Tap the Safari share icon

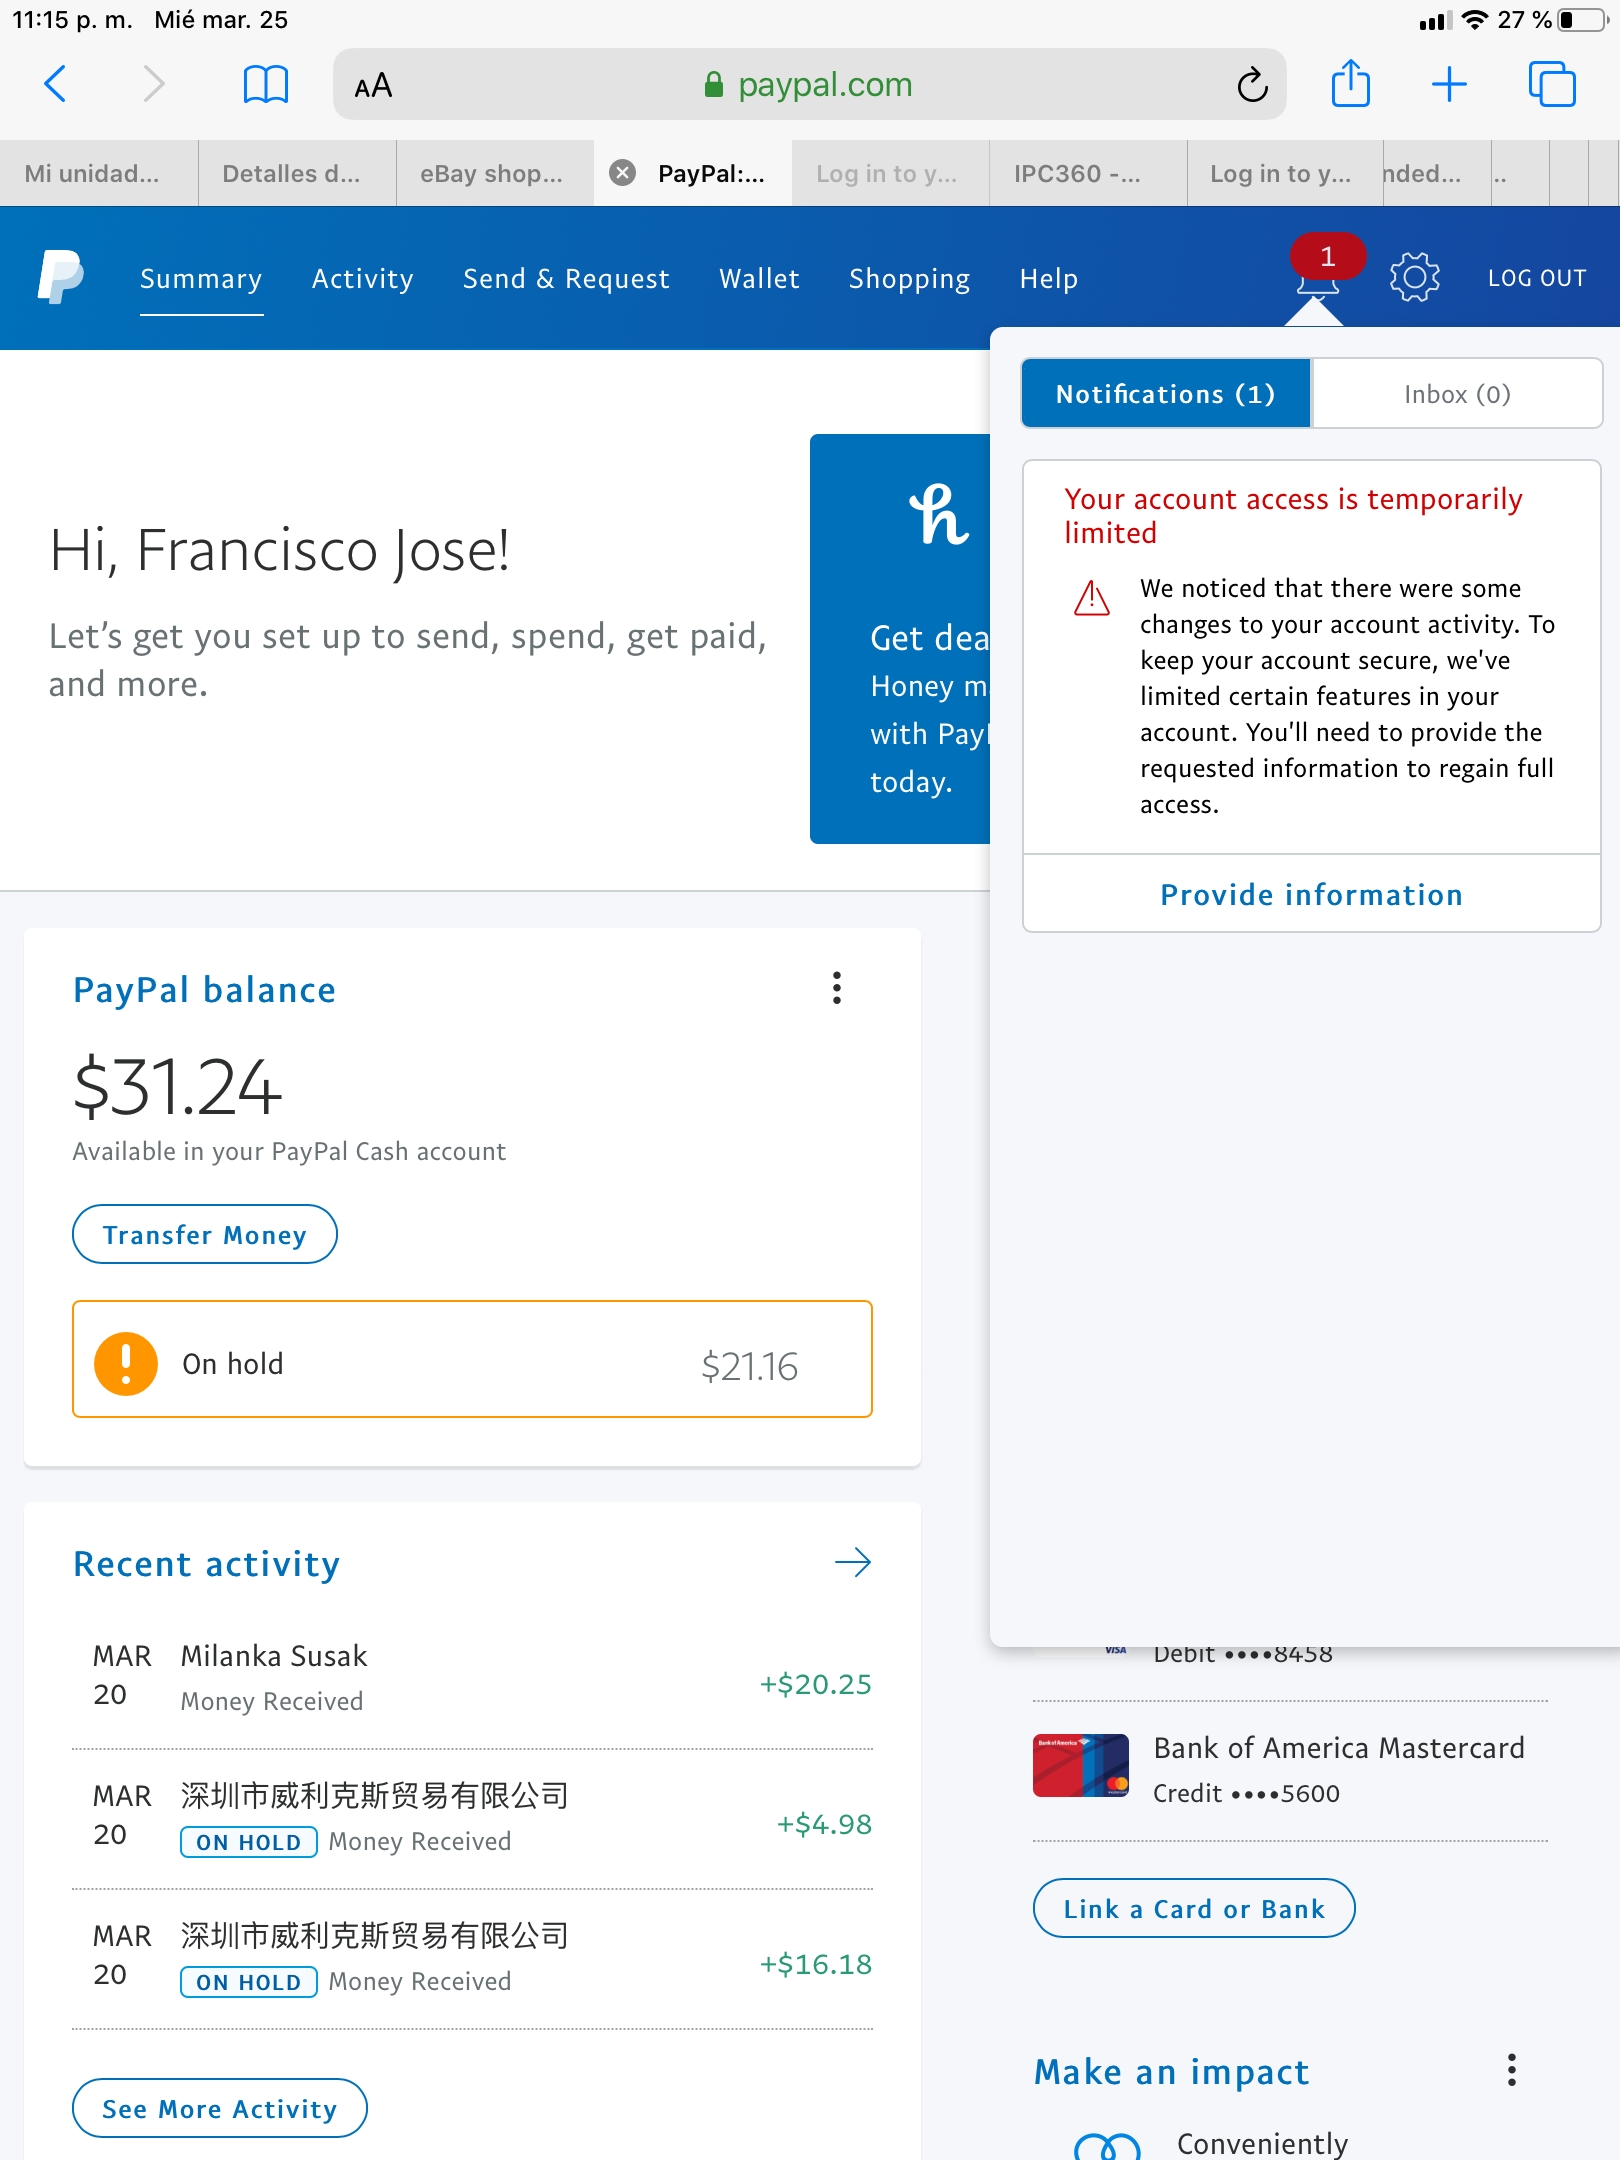pos(1350,84)
